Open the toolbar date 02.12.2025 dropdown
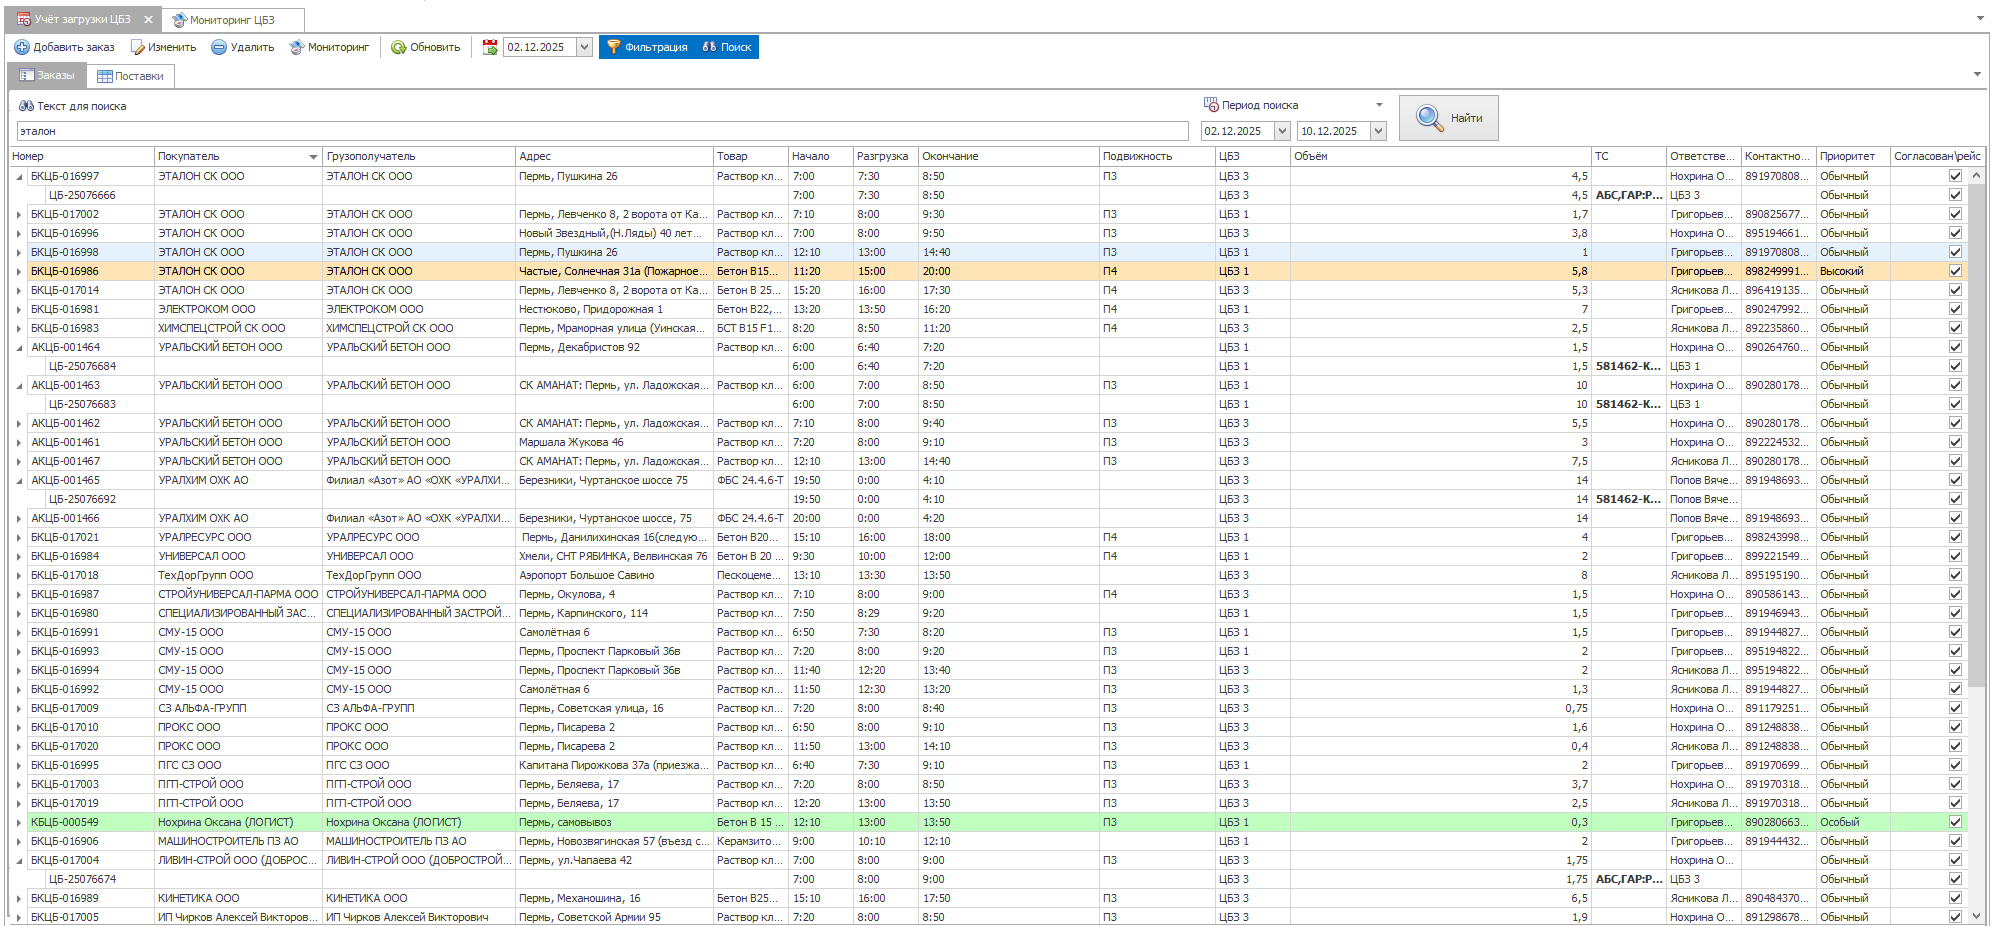Viewport: 1992px width, 926px height. (584, 47)
